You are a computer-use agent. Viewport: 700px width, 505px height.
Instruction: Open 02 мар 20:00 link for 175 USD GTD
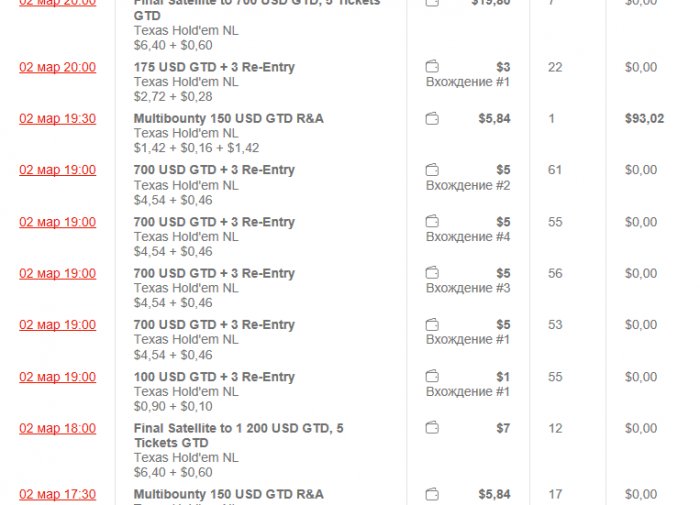[57, 67]
